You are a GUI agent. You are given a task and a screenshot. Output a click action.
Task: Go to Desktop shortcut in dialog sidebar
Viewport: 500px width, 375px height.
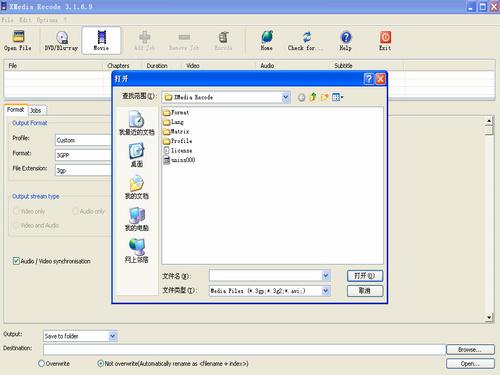tap(137, 155)
